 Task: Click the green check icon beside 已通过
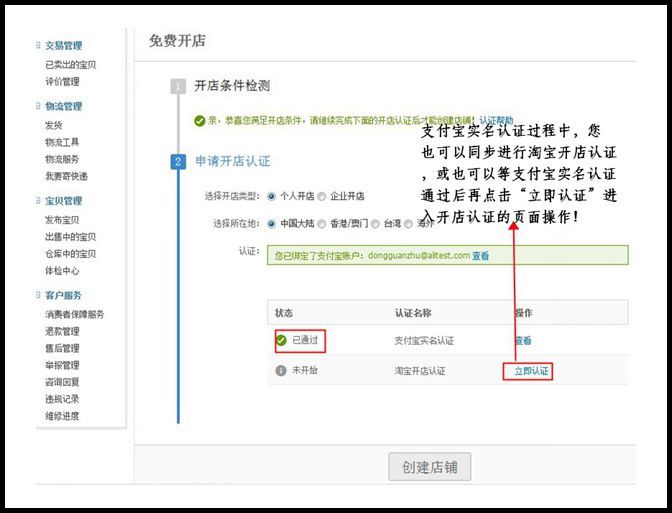tap(281, 340)
